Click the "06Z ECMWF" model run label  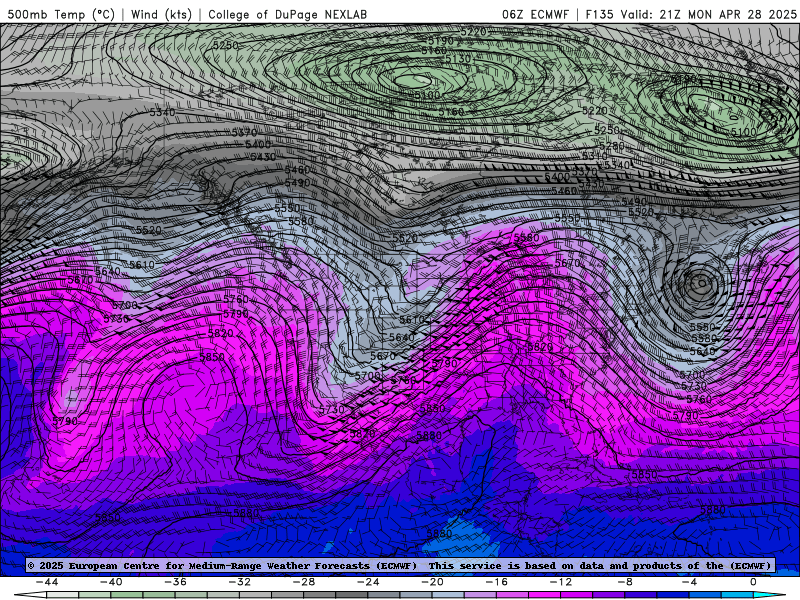[x=535, y=14]
